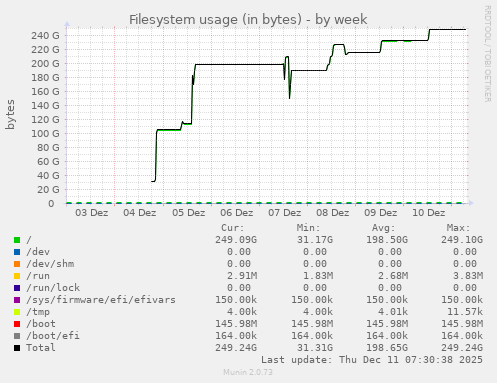Click the 'Last update' timestamp line
This screenshot has height=383, width=497.
(372, 360)
